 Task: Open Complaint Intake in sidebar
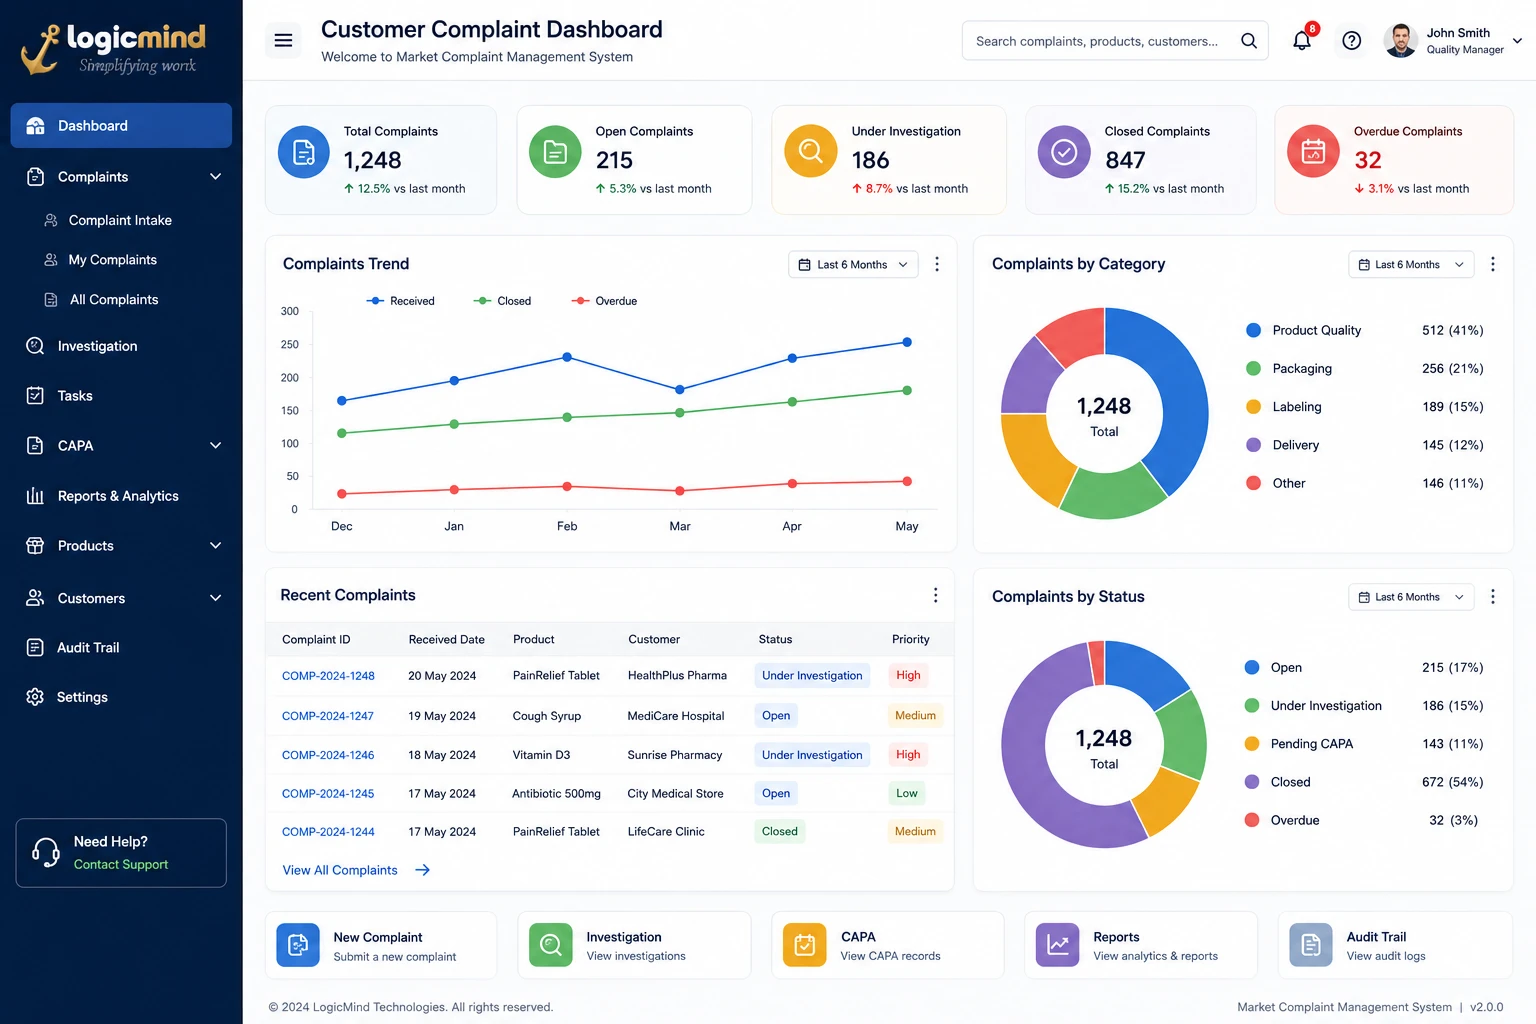[x=120, y=220]
